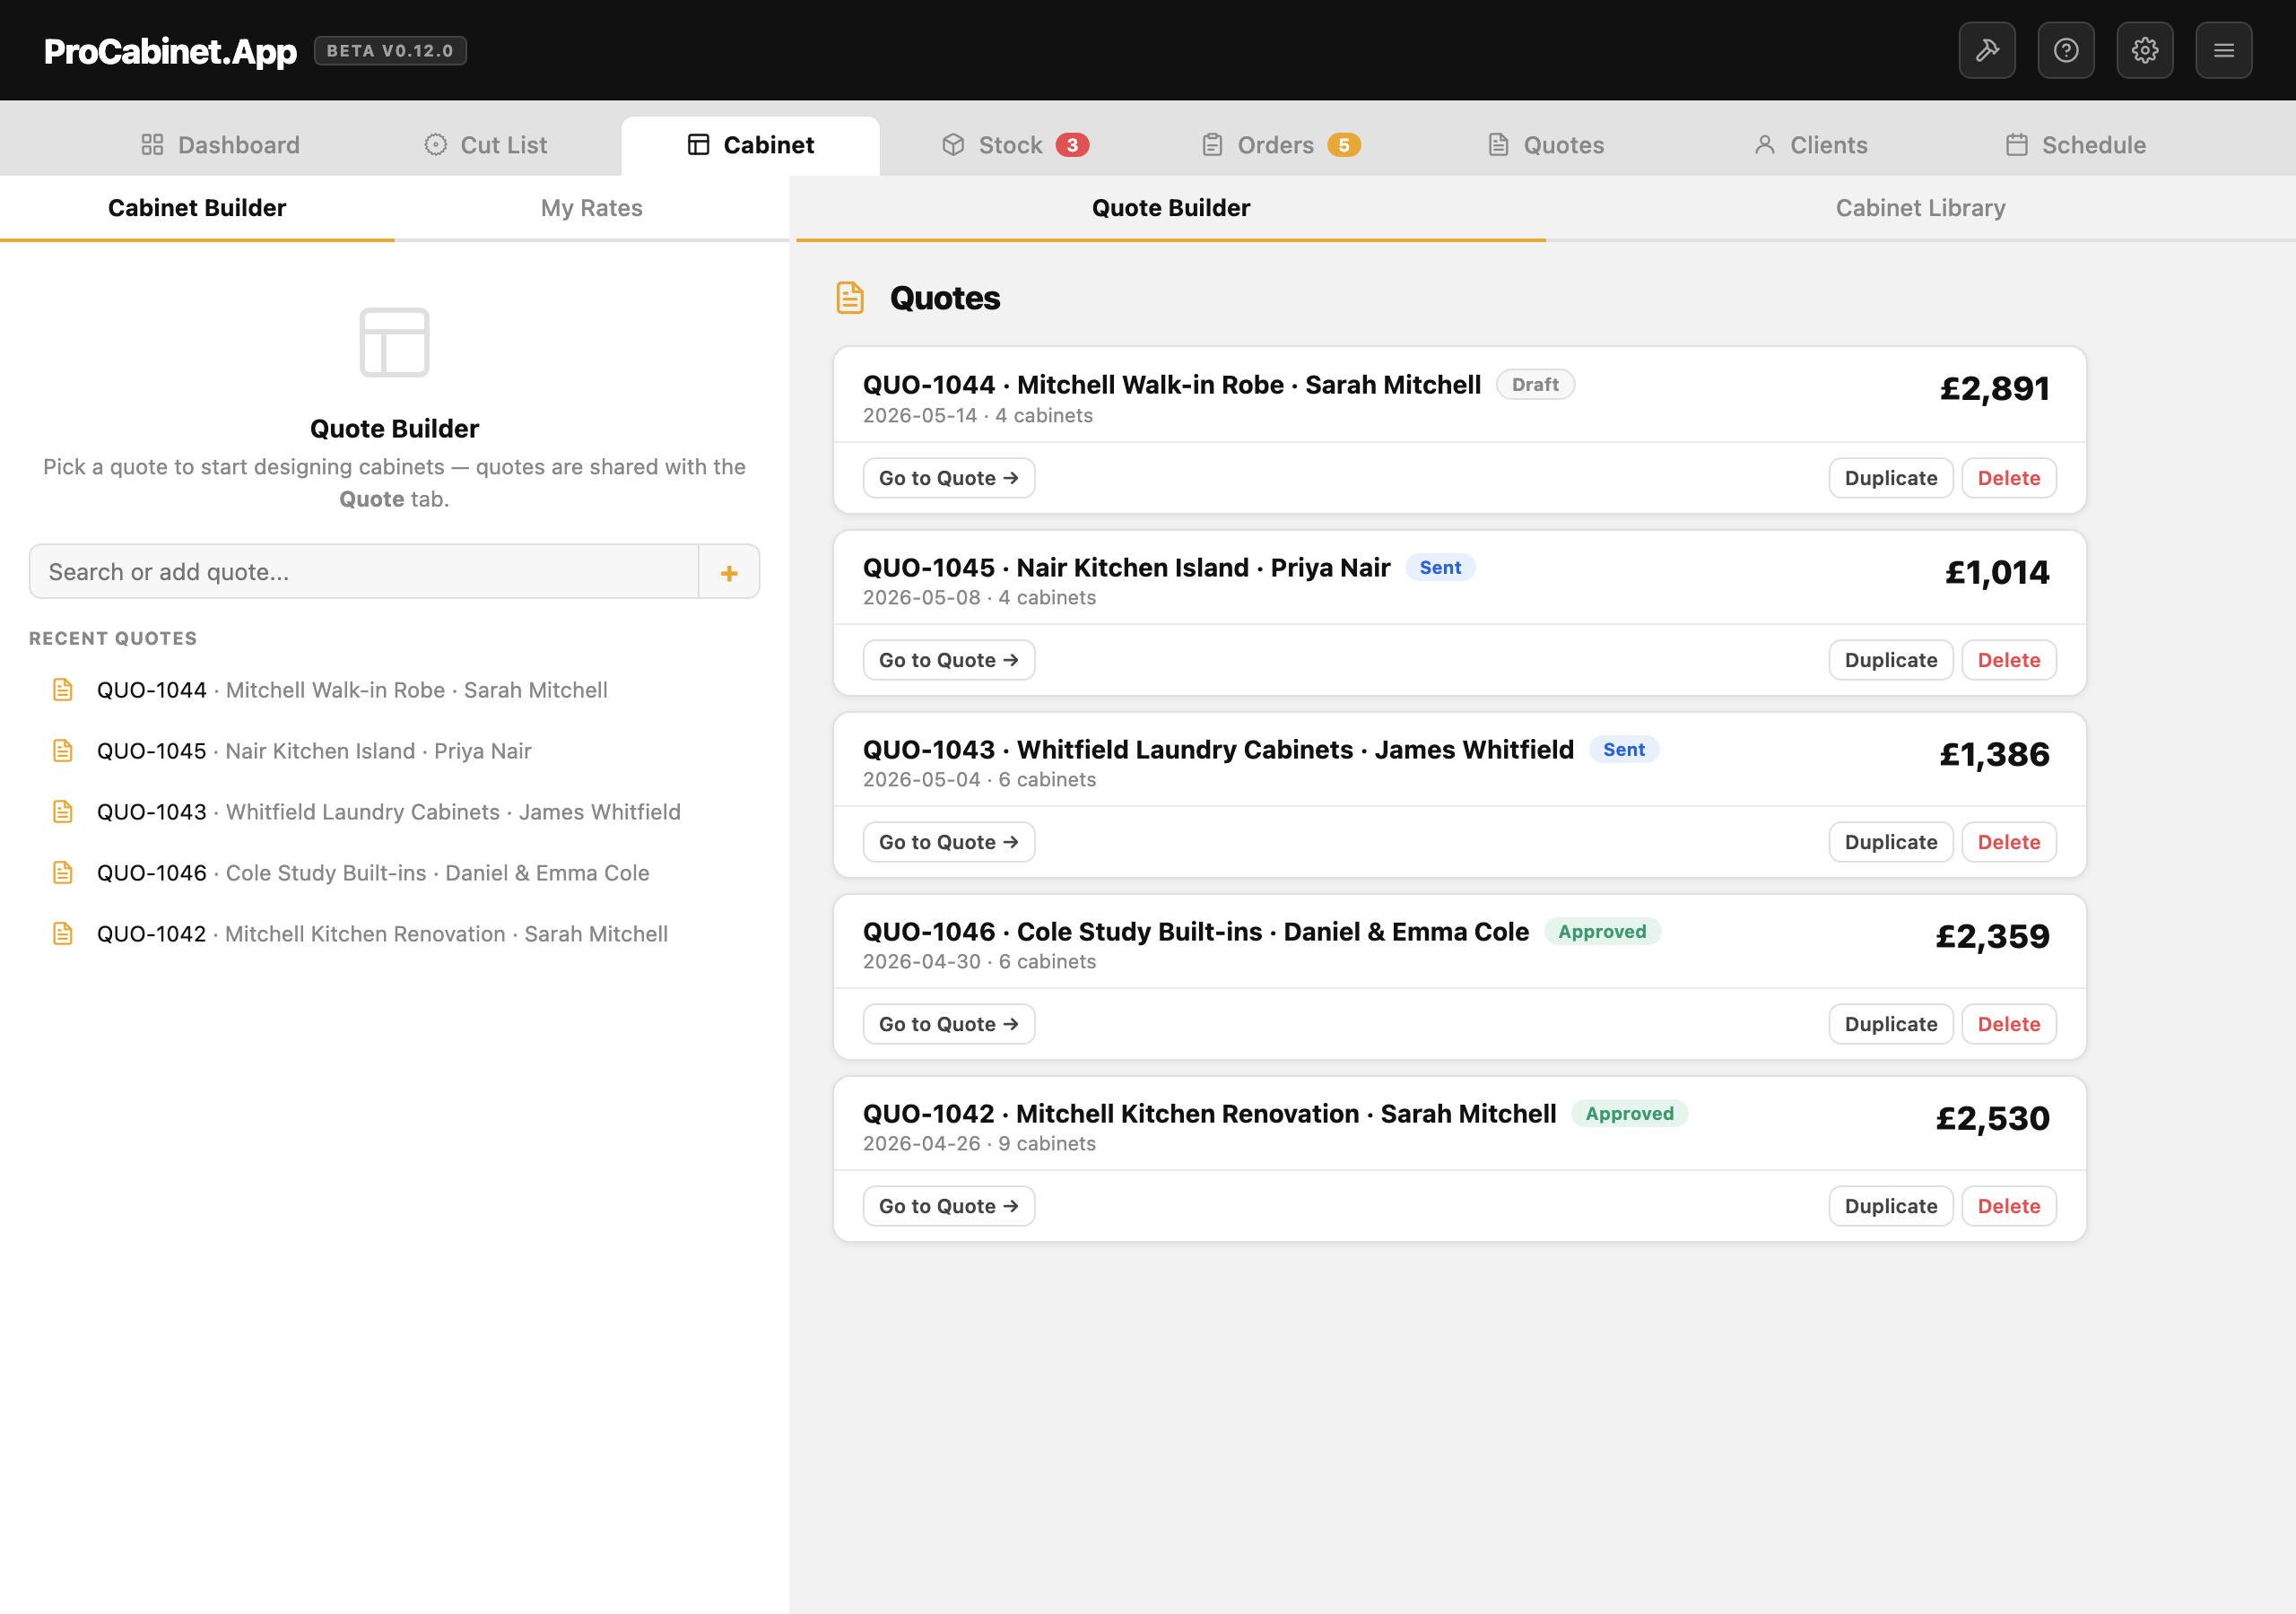Click the orange plus add-quote button

tap(729, 572)
